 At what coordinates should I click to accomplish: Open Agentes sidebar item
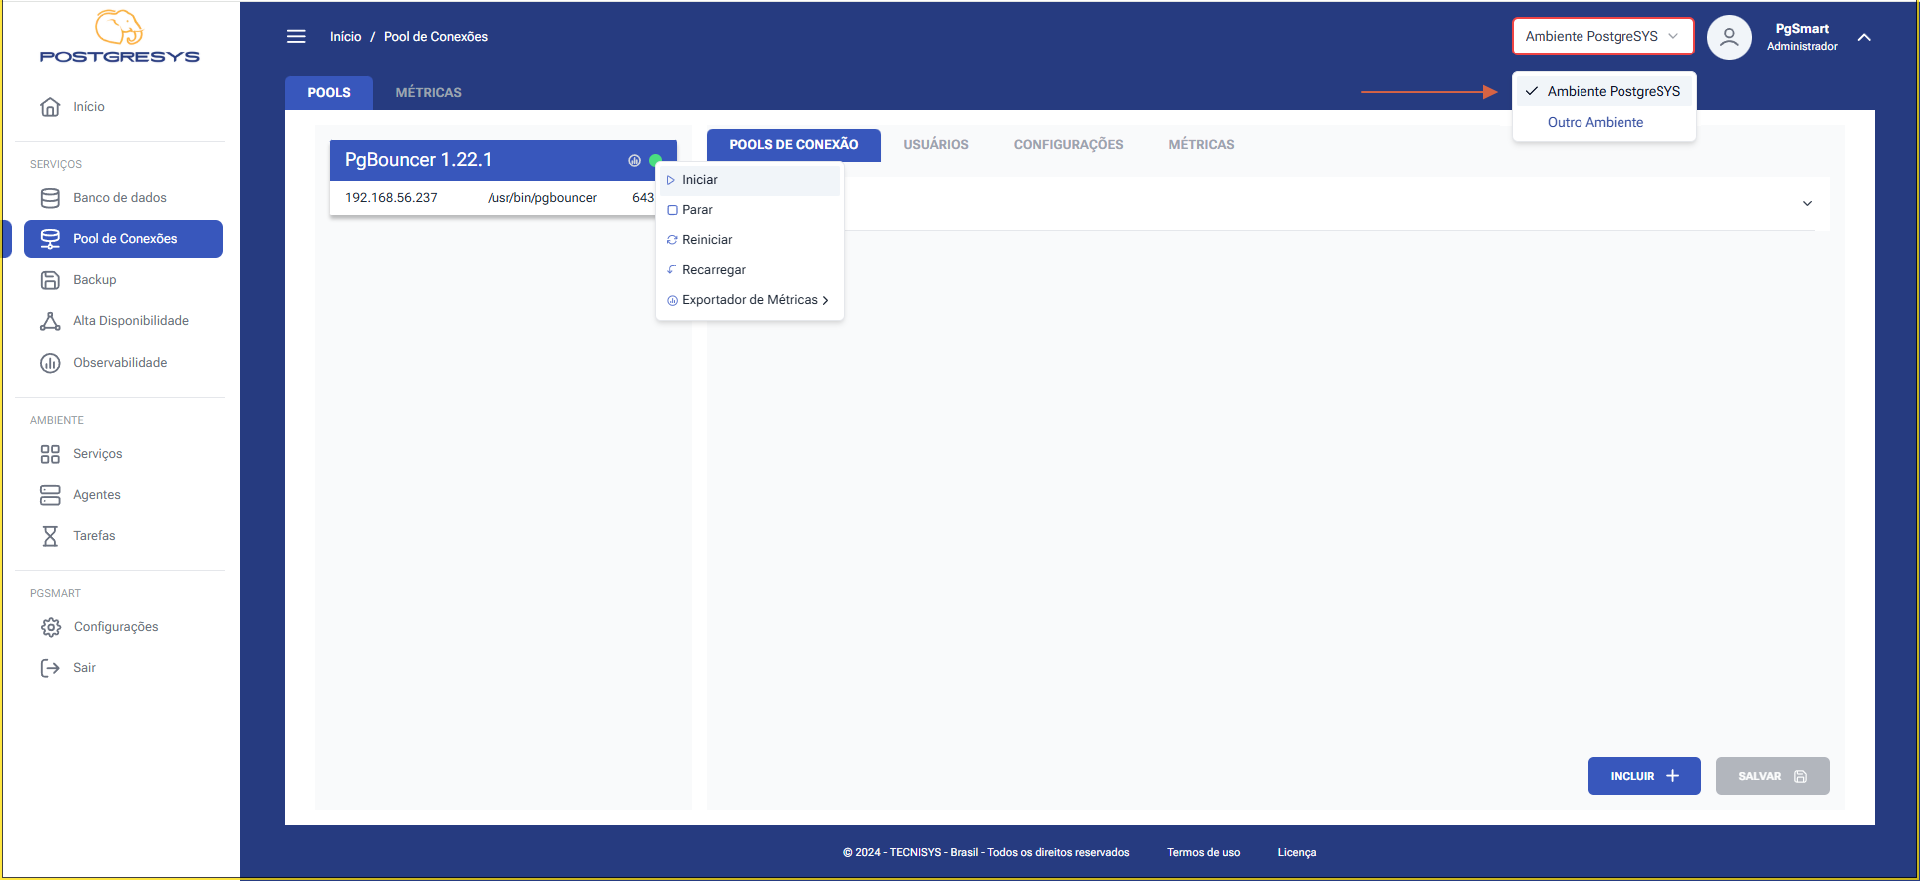[x=124, y=495]
